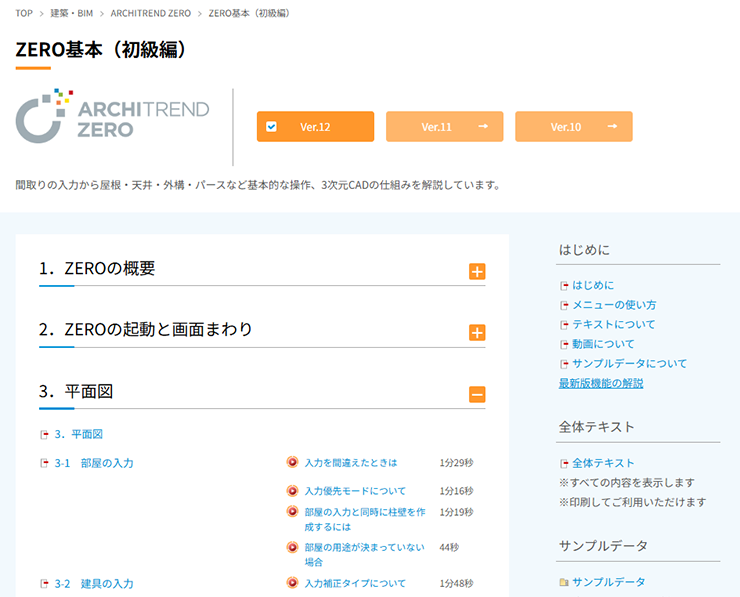Viewport: 740px width, 597px height.
Task: Click the ARCHITREND ZERO logo
Action: tap(112, 118)
